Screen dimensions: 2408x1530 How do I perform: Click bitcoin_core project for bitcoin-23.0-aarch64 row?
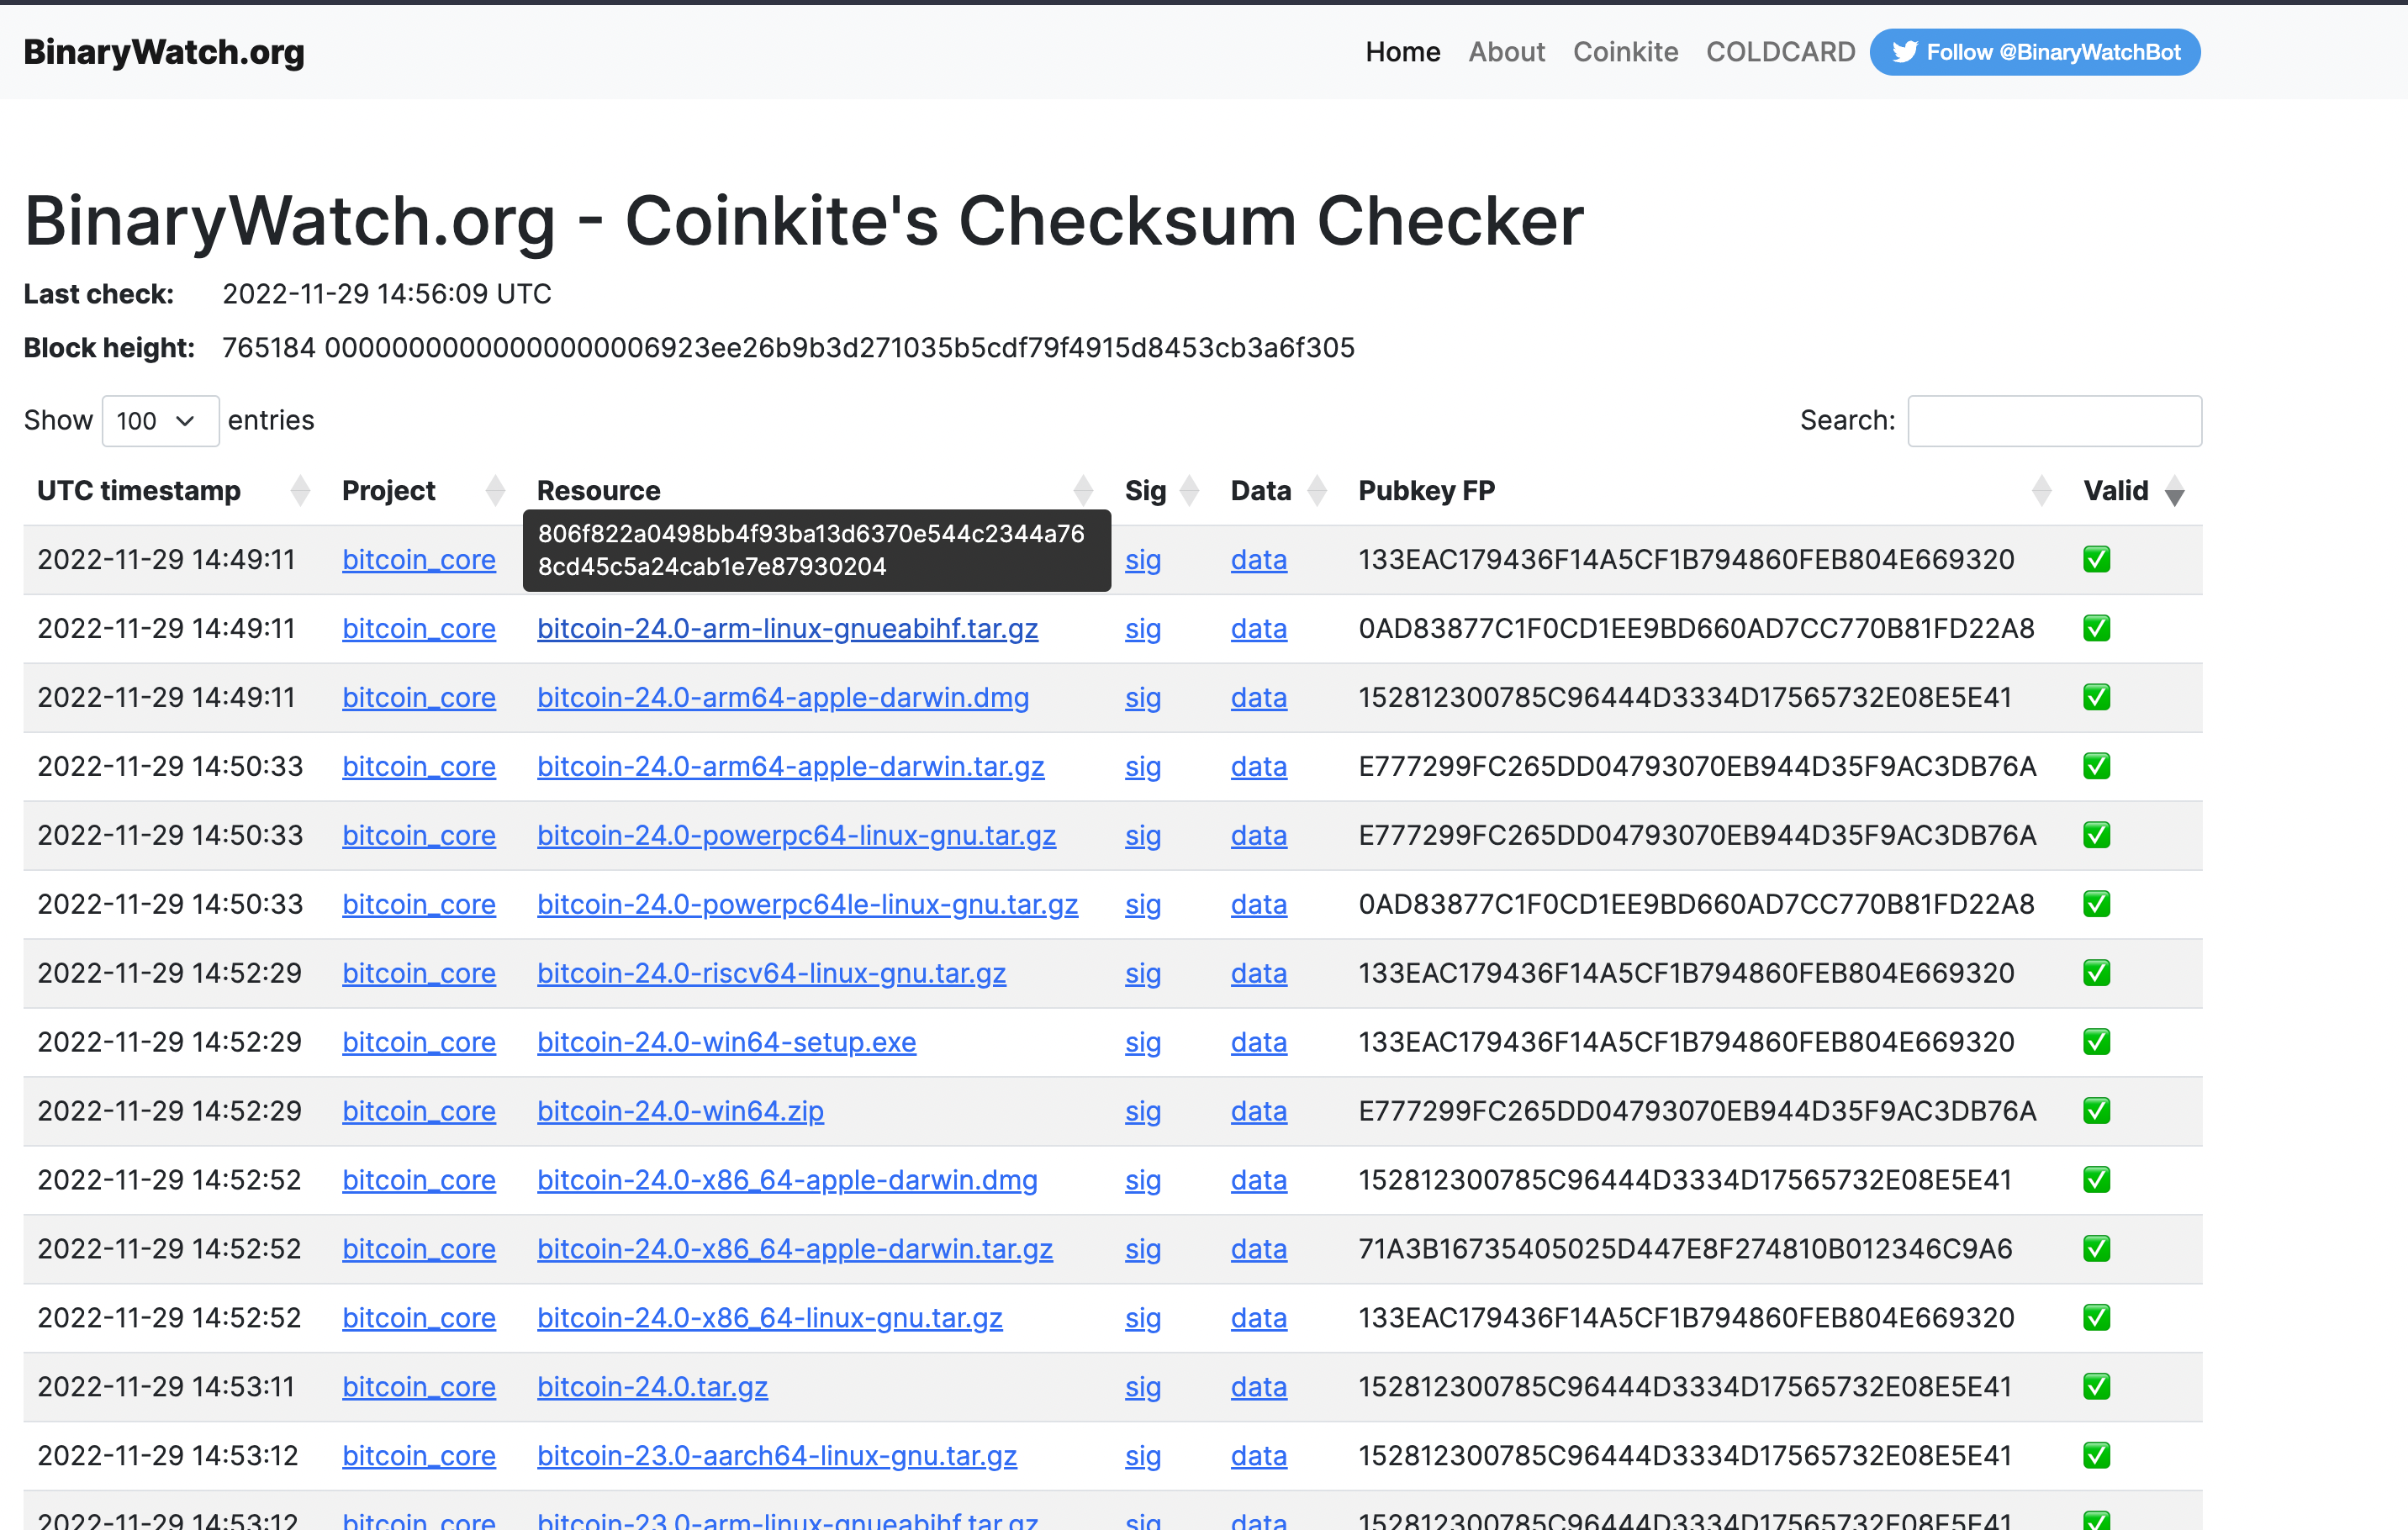[419, 1457]
